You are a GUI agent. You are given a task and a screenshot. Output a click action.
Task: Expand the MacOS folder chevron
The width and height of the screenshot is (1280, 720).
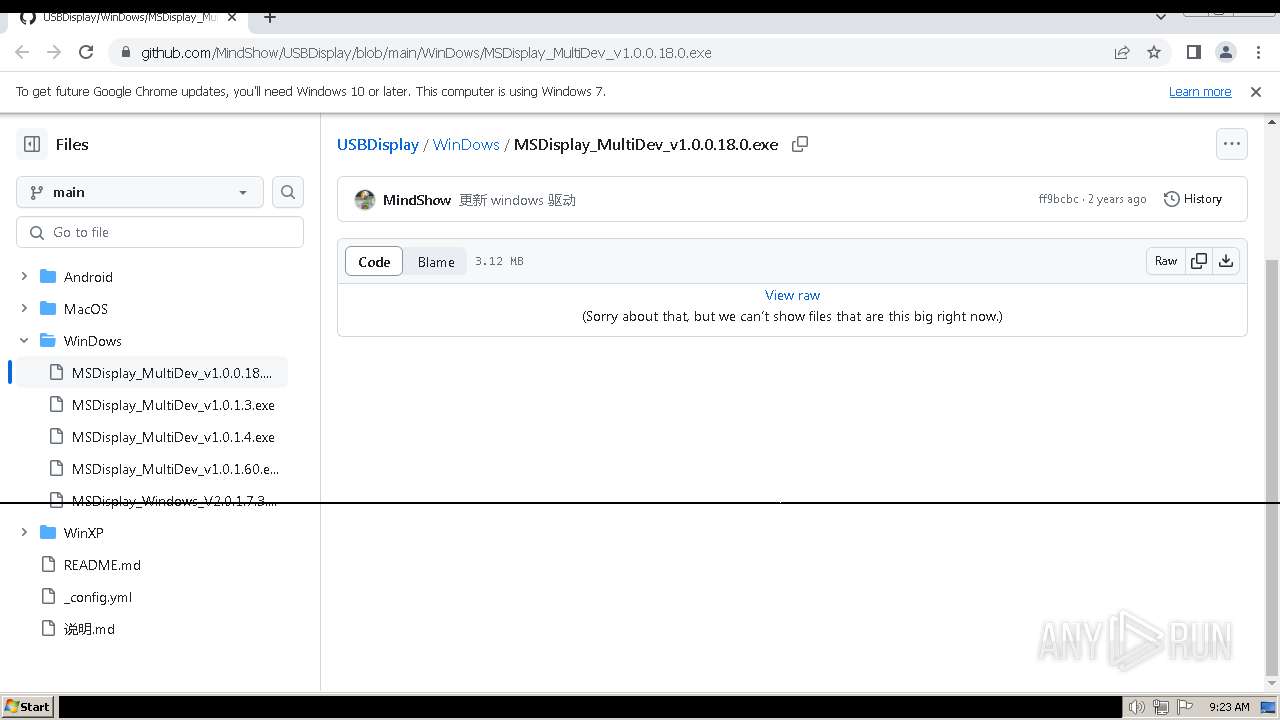point(24,308)
